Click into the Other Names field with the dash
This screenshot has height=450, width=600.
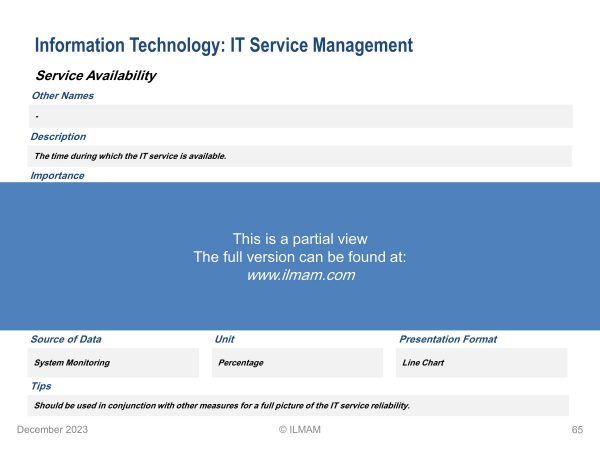pyautogui.click(x=300, y=116)
